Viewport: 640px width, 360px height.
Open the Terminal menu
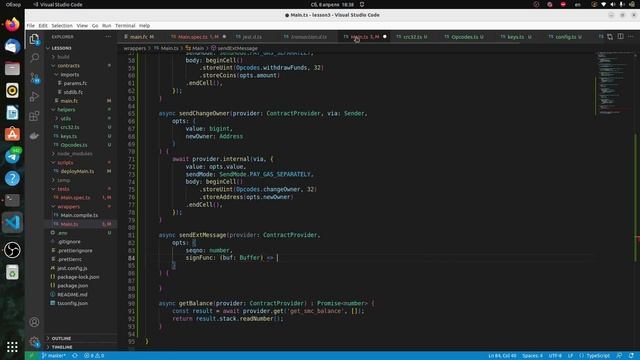coord(125,25)
